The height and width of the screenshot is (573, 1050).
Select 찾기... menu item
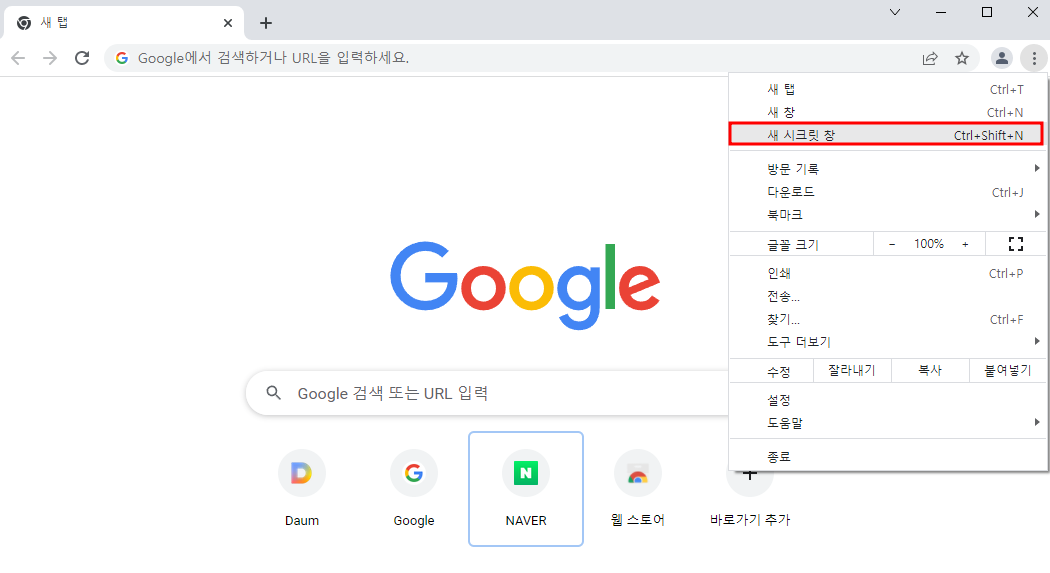pyautogui.click(x=888, y=319)
